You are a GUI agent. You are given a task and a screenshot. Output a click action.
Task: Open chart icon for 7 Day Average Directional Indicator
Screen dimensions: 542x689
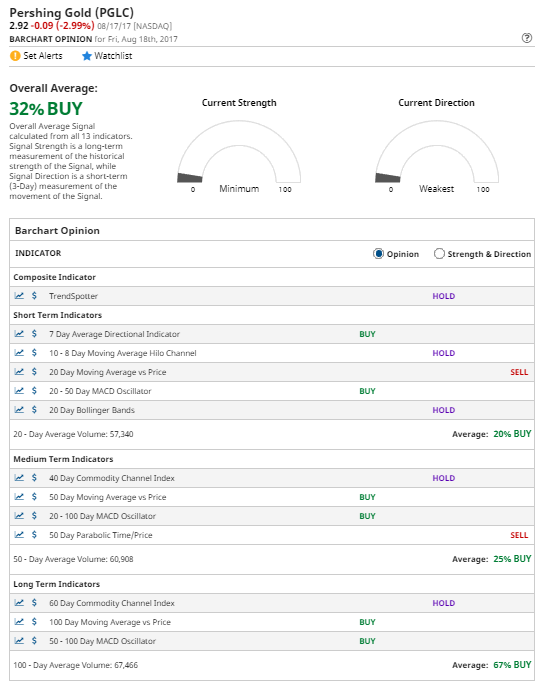pyautogui.click(x=19, y=334)
